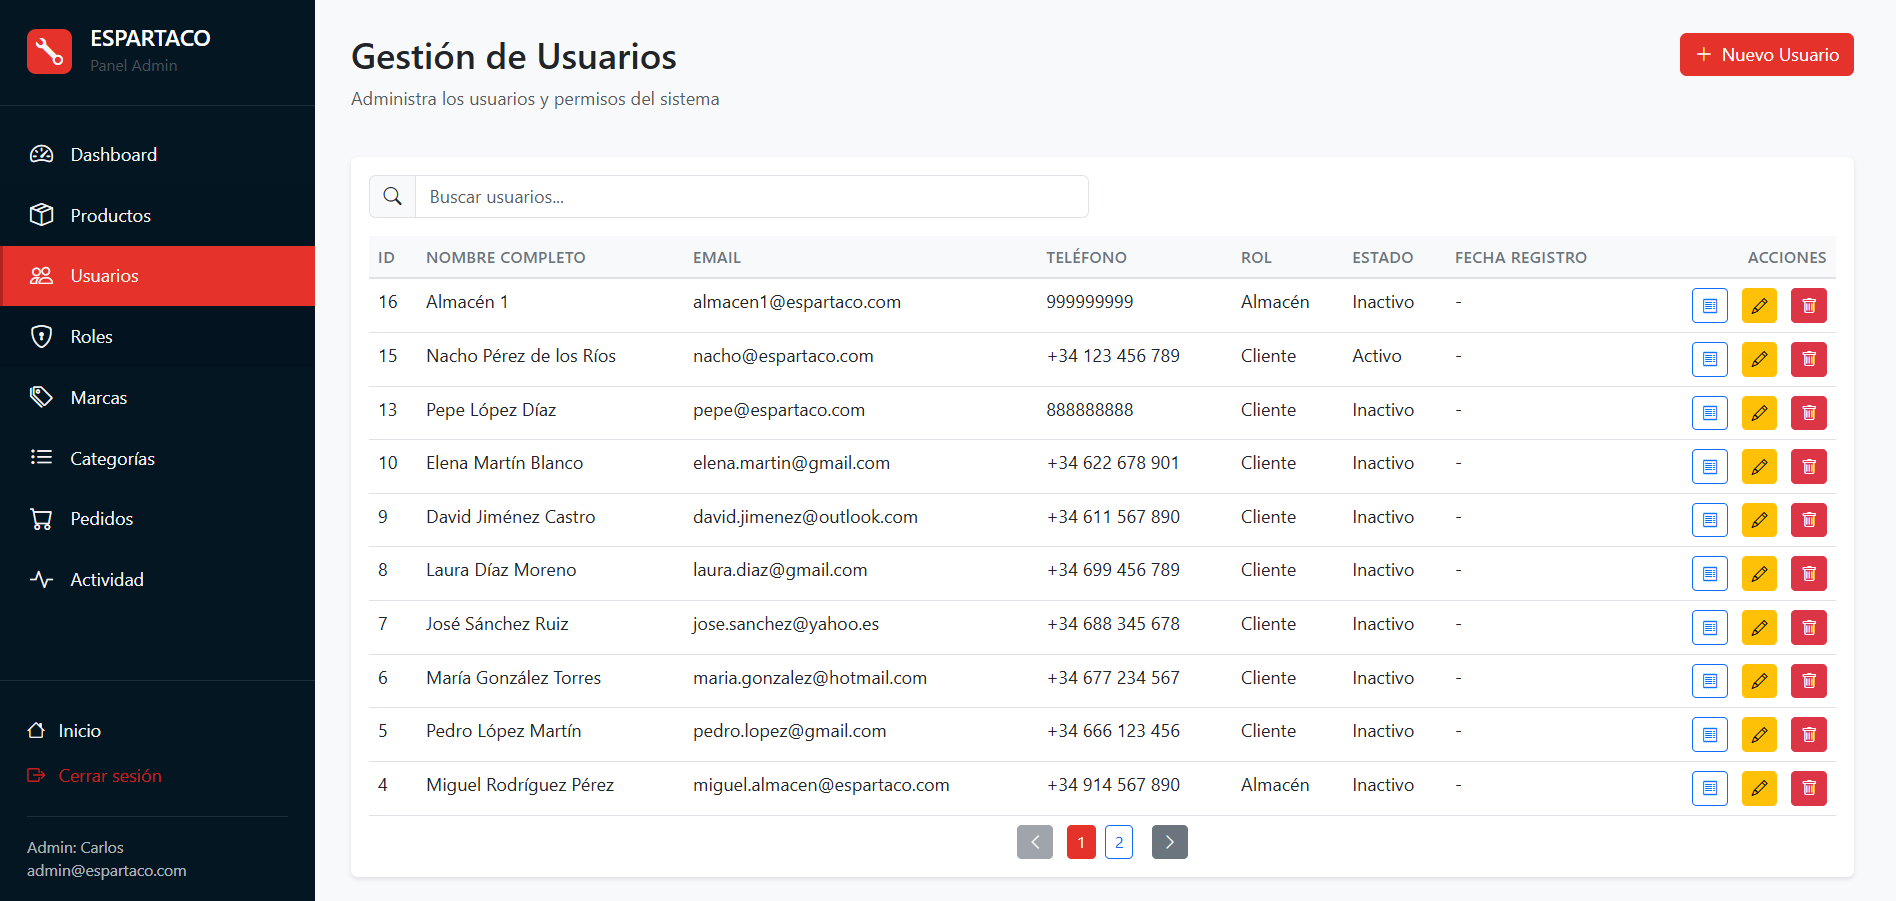The image size is (1896, 901).
Task: Open the Dashboard sidebar item
Action: tap(157, 155)
